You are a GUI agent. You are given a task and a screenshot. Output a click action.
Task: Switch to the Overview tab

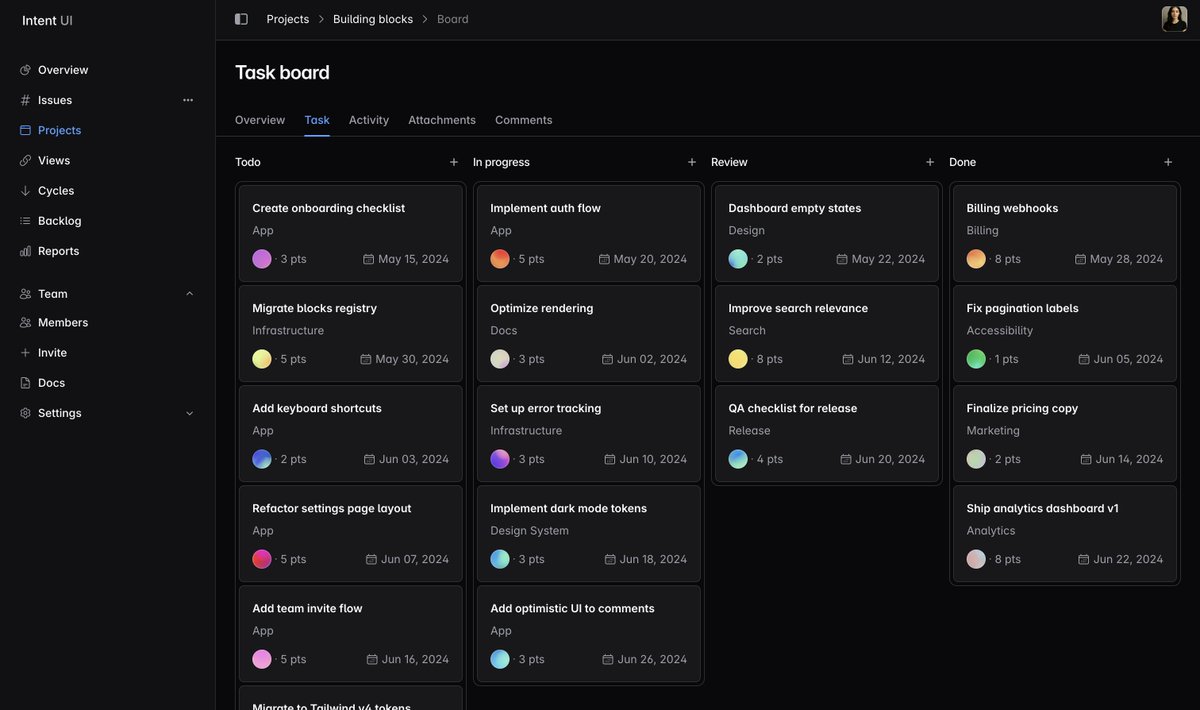point(260,120)
